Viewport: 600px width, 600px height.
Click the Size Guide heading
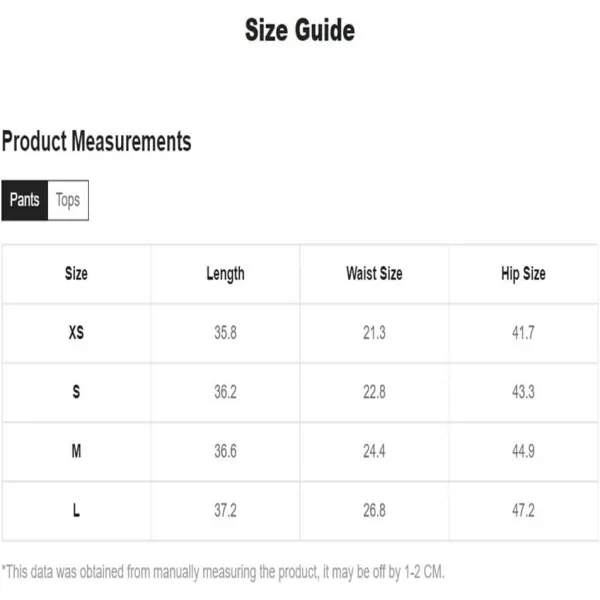(x=300, y=30)
